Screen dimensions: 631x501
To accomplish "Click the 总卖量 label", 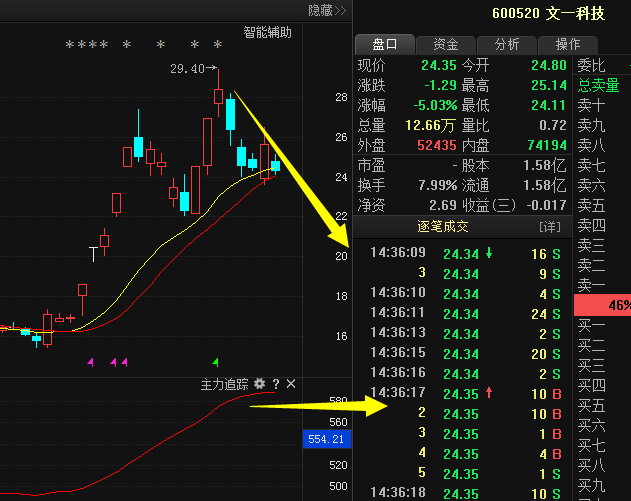I will [598, 85].
